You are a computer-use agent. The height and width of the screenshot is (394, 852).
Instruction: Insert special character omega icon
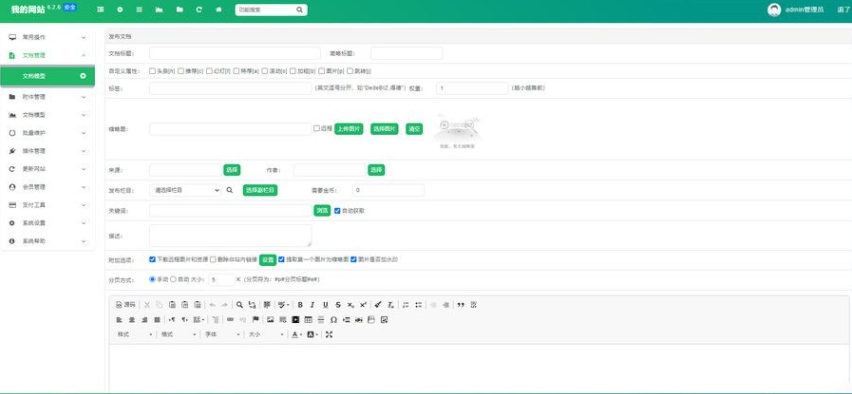click(x=334, y=320)
